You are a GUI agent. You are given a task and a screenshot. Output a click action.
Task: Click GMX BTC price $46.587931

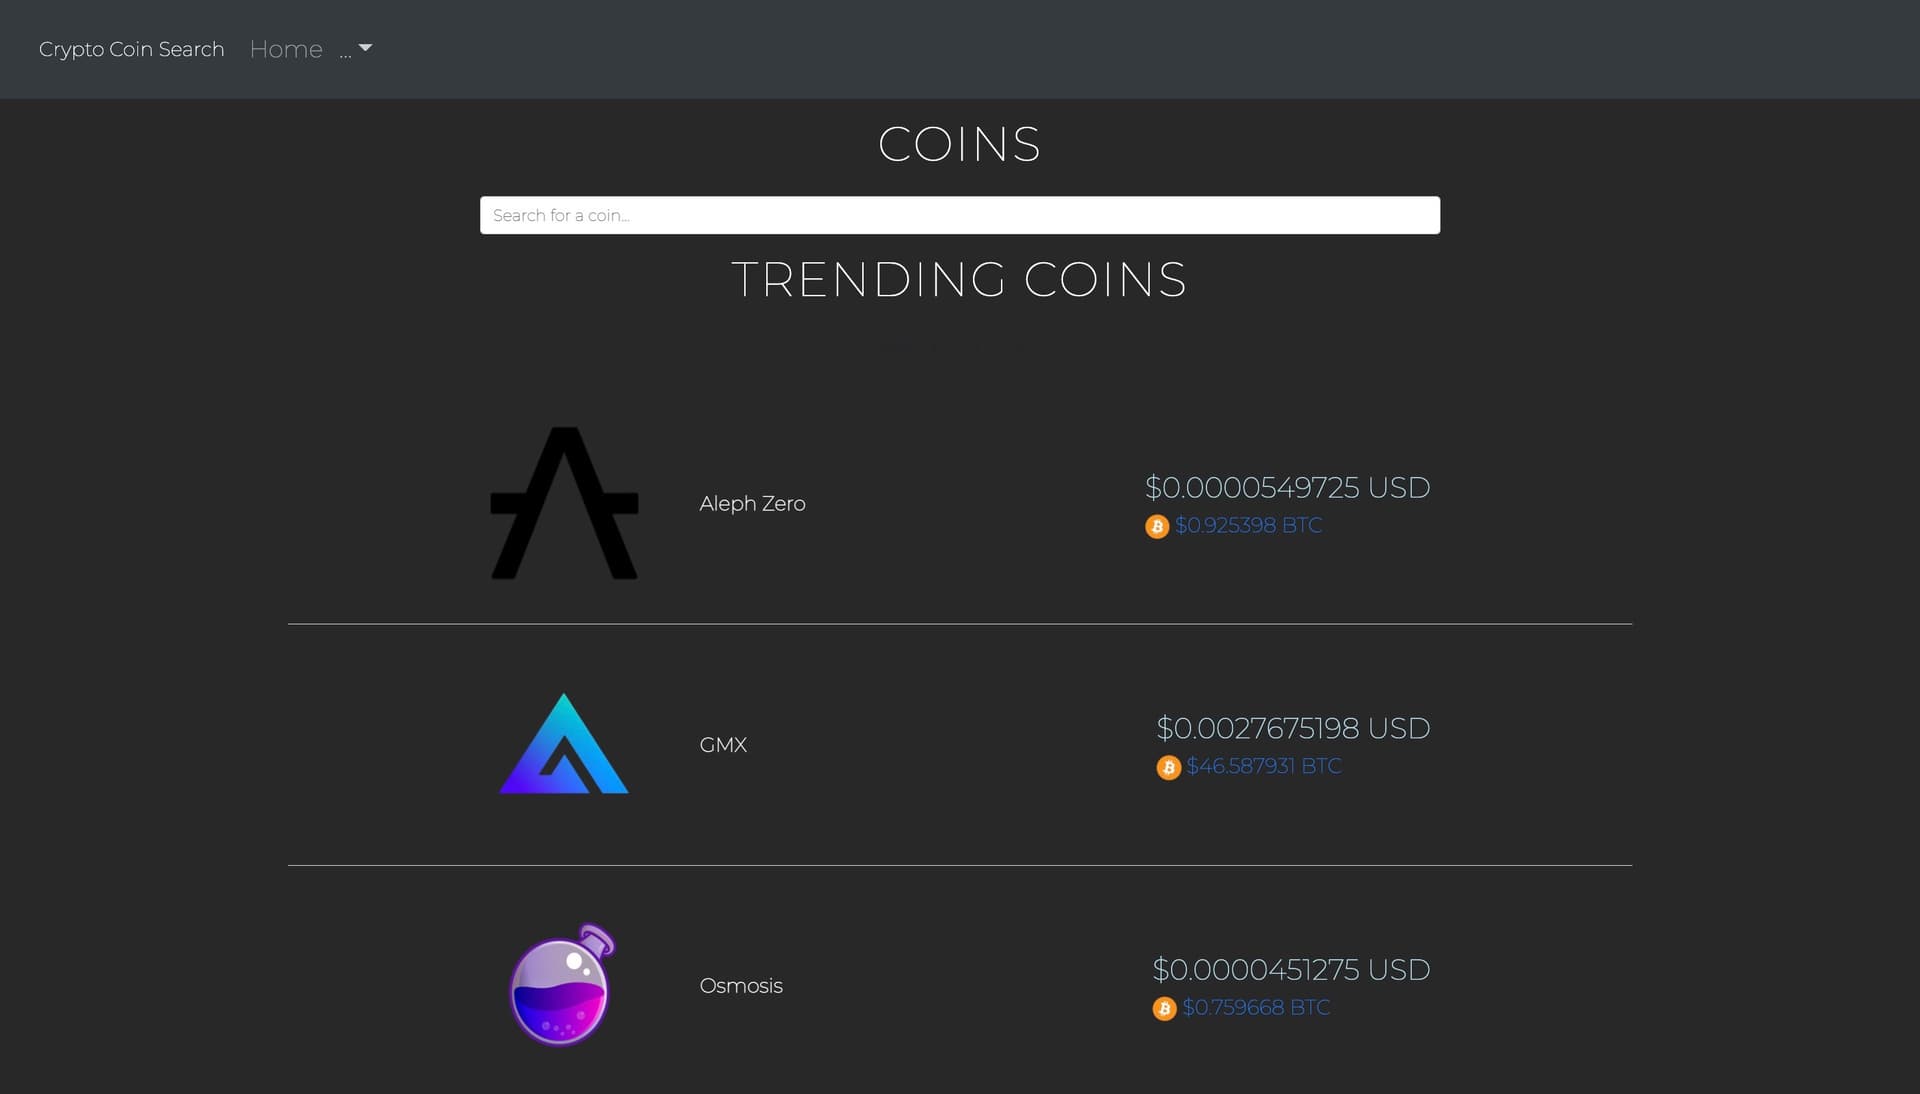pyautogui.click(x=1263, y=766)
